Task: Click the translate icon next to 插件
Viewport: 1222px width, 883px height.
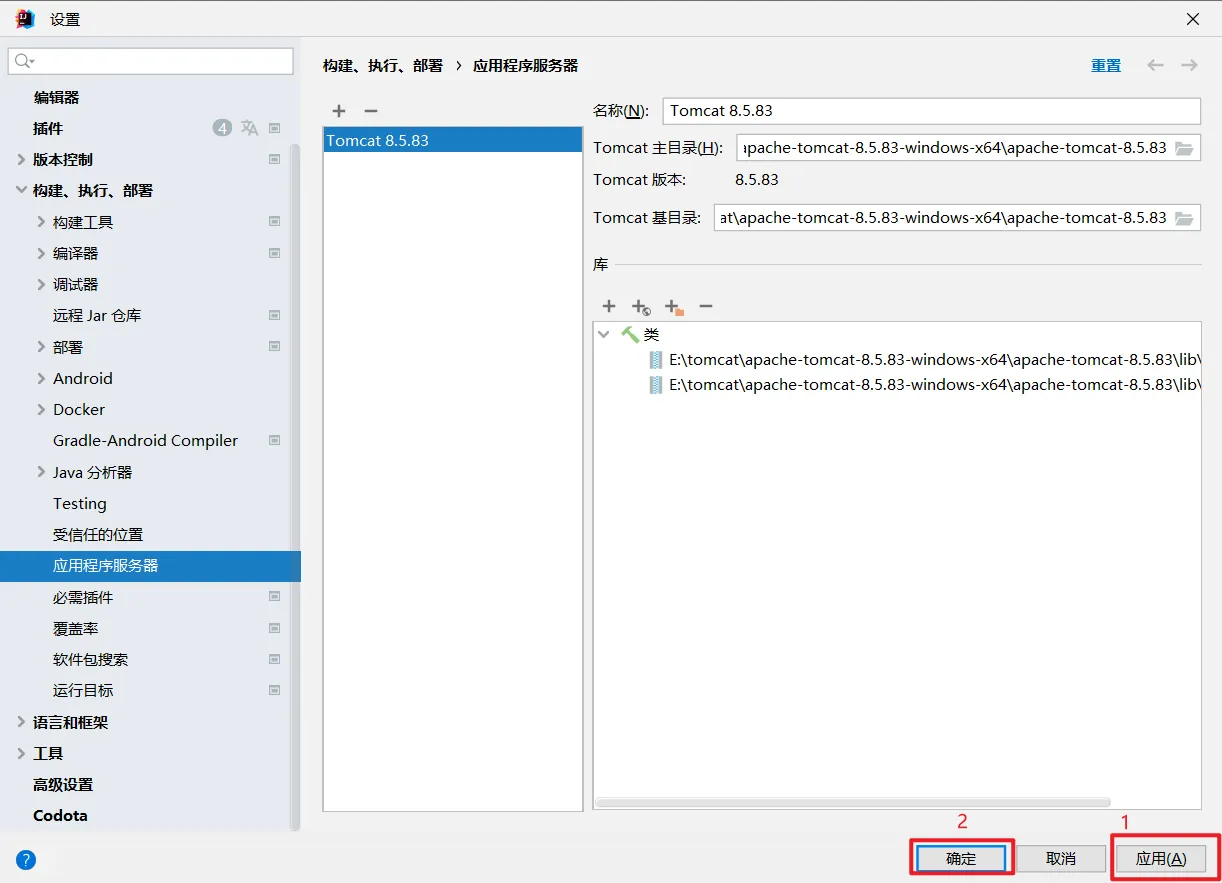Action: coord(249,128)
